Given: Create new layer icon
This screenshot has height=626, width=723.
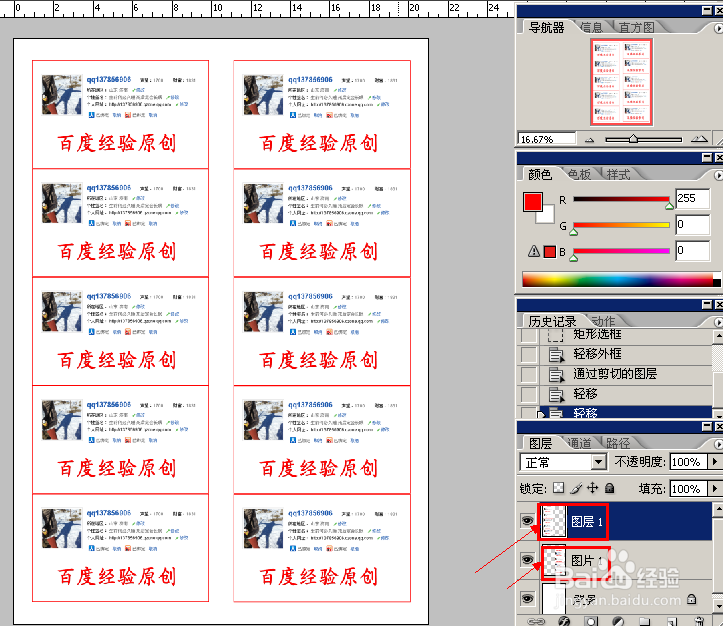Looking at the screenshot, I should pos(672,621).
